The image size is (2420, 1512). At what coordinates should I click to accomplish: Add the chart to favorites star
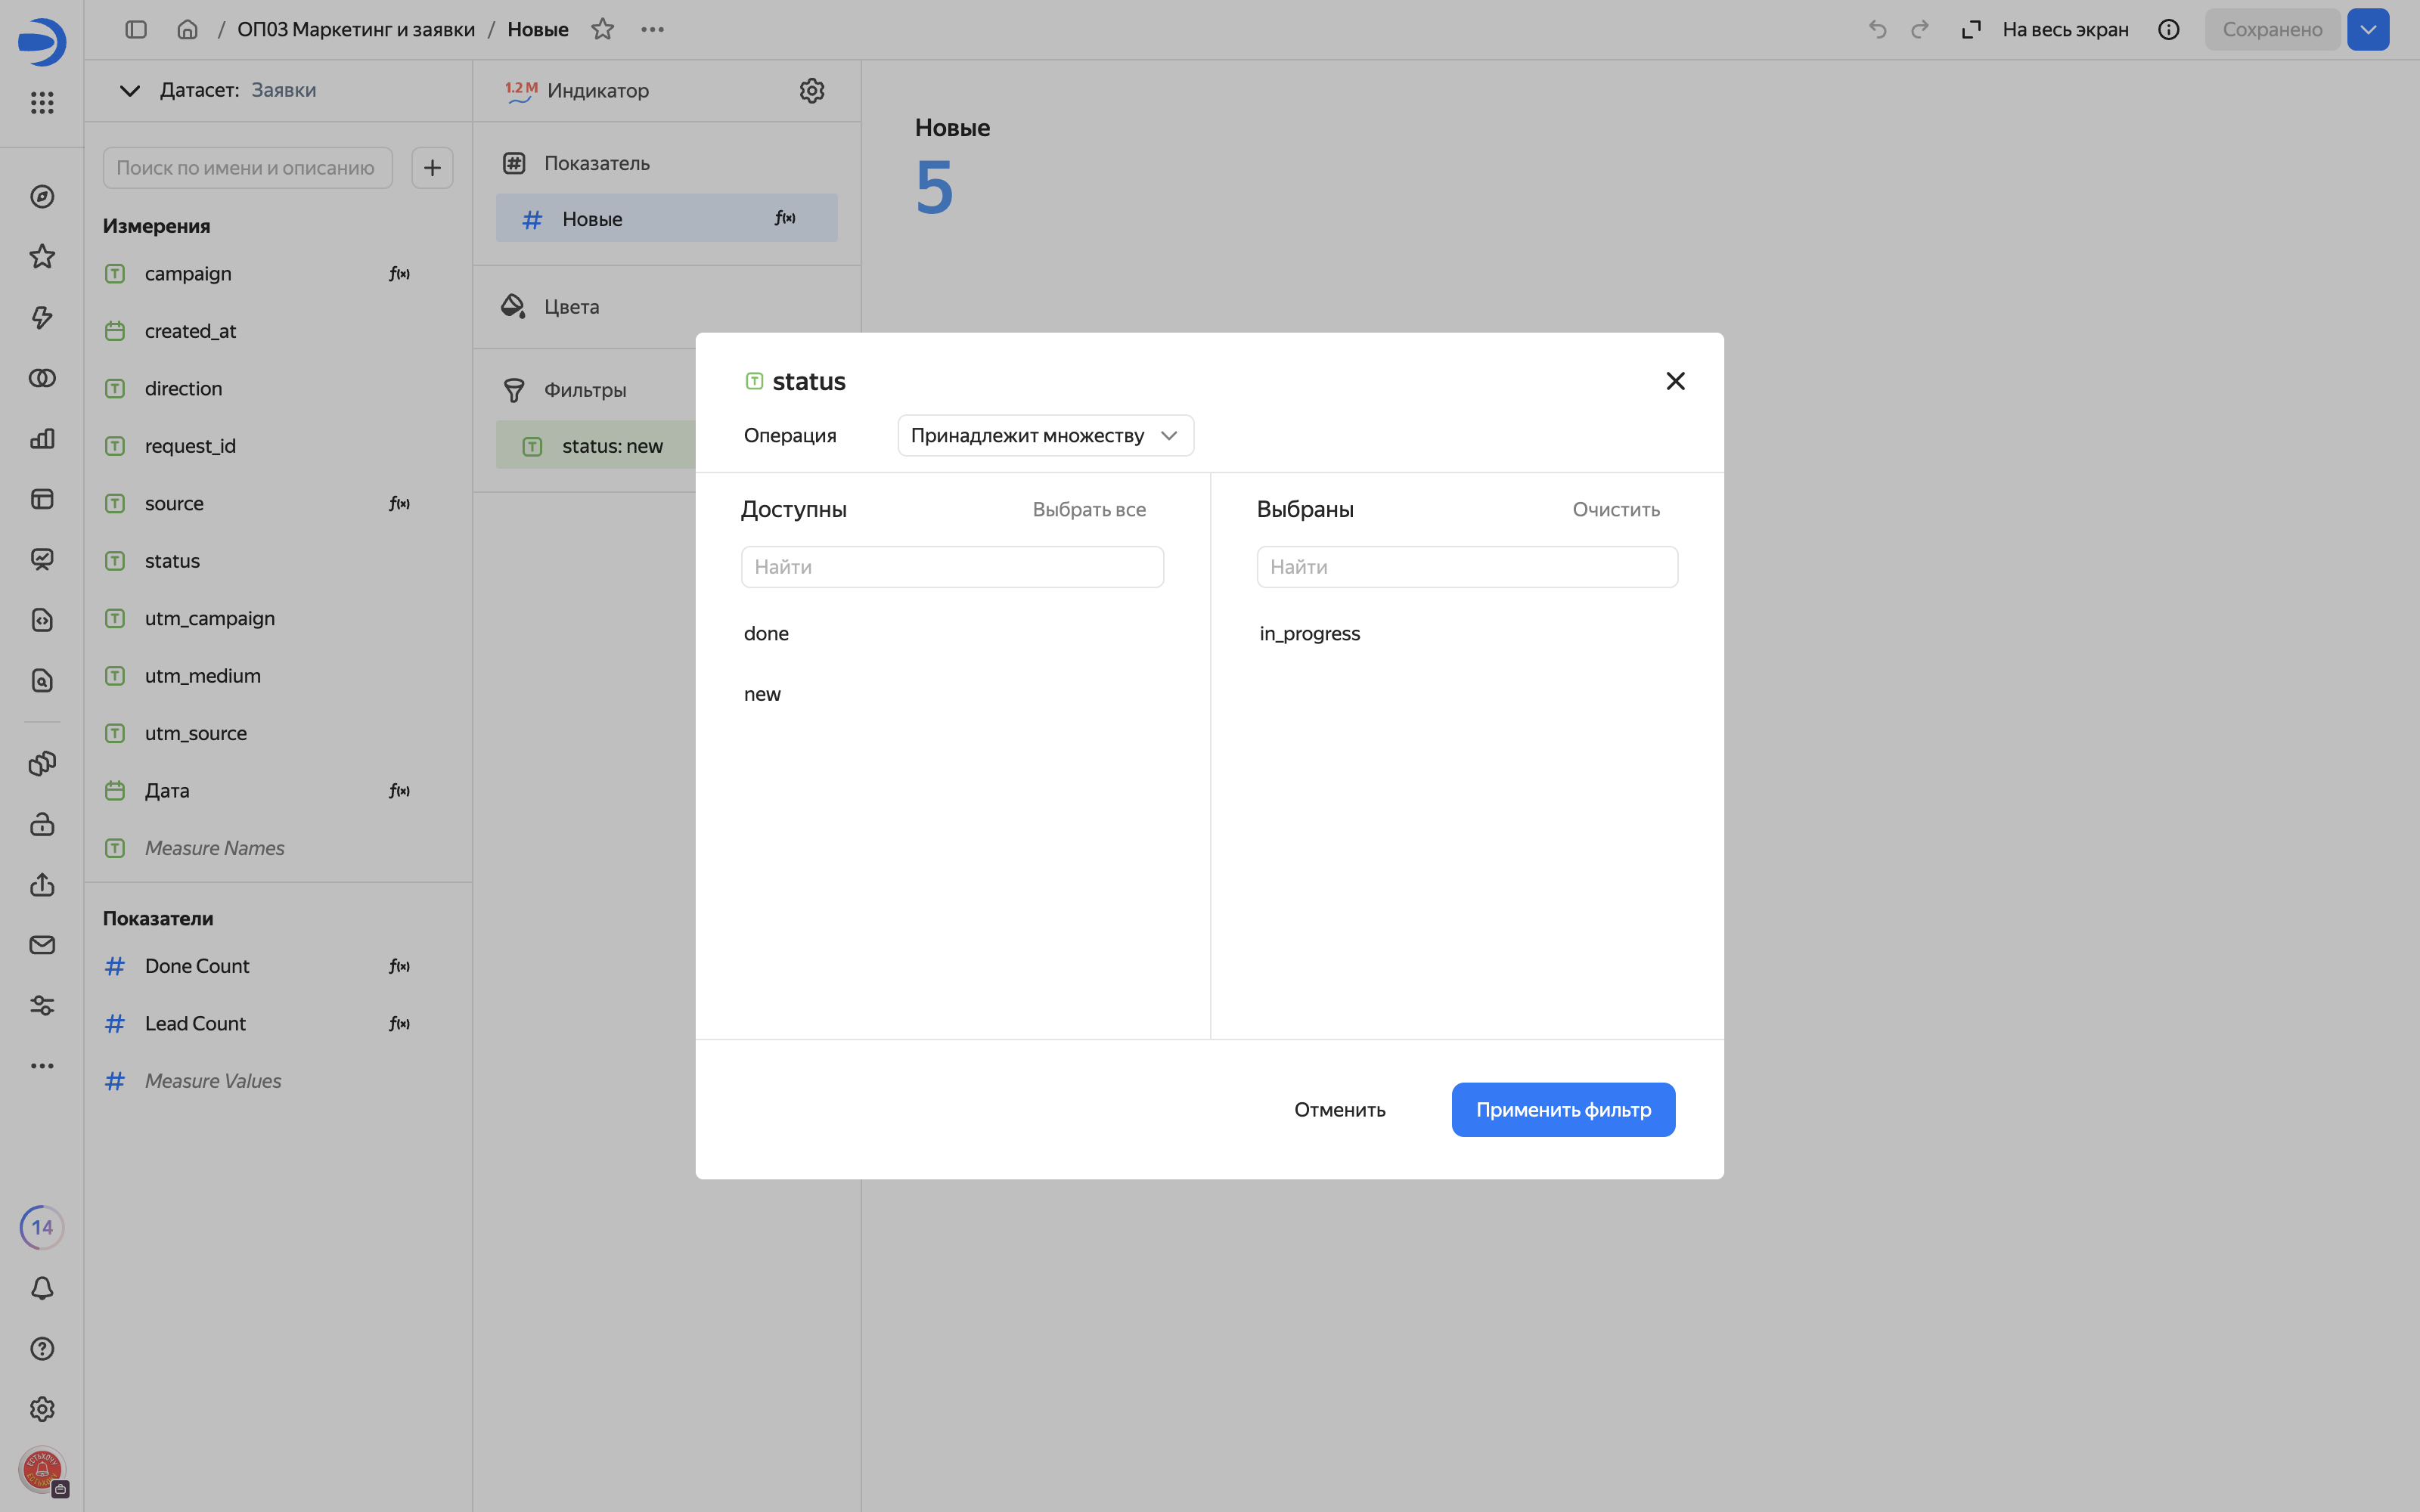click(602, 29)
